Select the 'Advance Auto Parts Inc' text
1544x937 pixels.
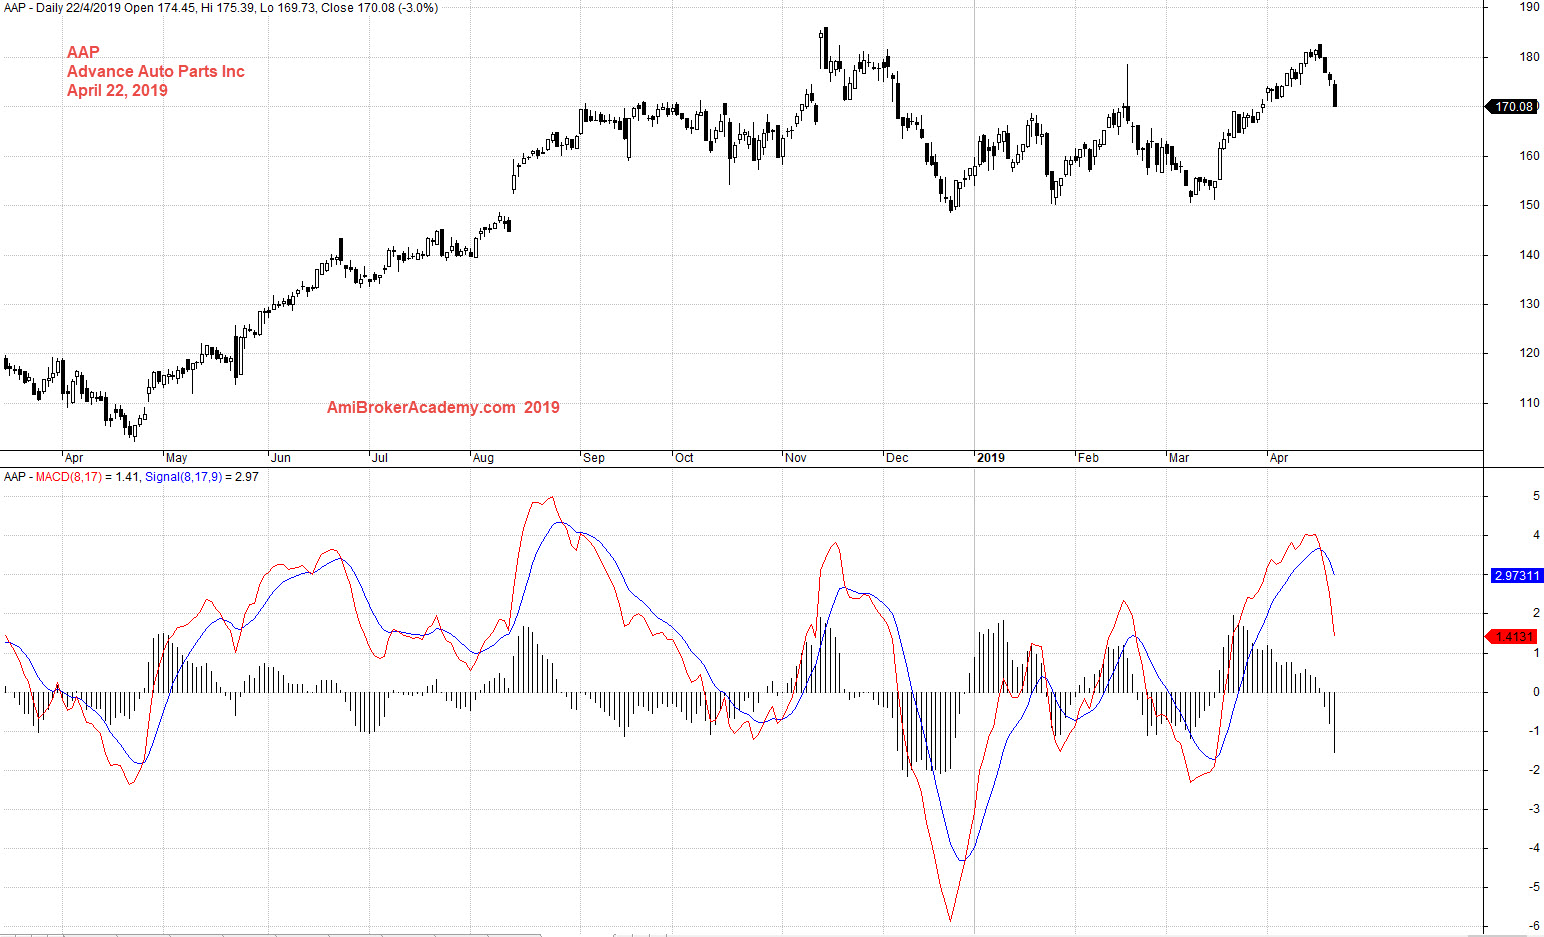coord(156,71)
